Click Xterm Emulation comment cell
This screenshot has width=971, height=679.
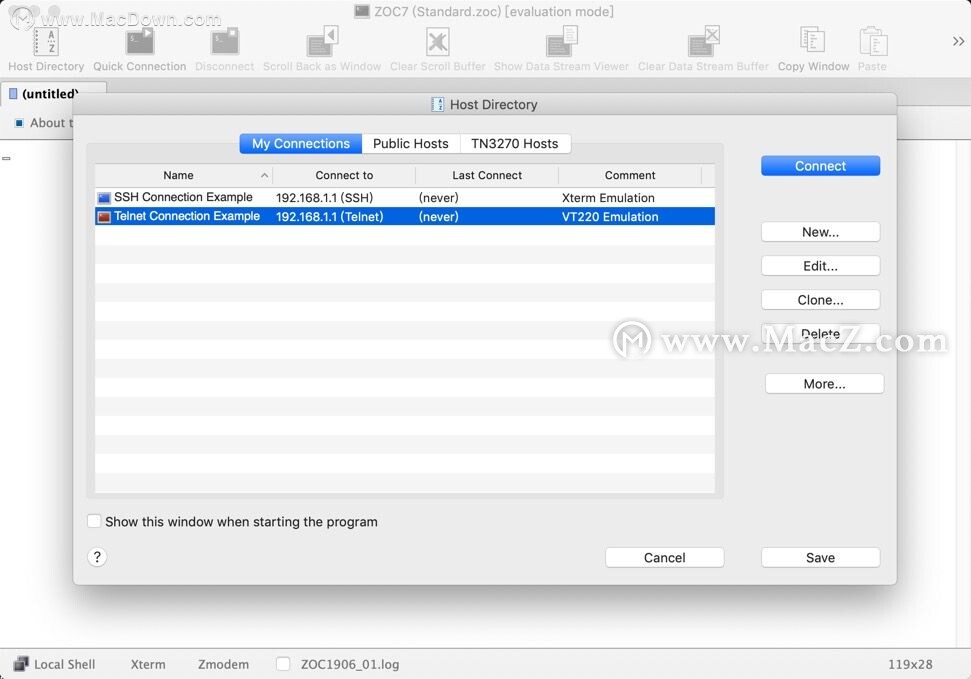click(608, 198)
